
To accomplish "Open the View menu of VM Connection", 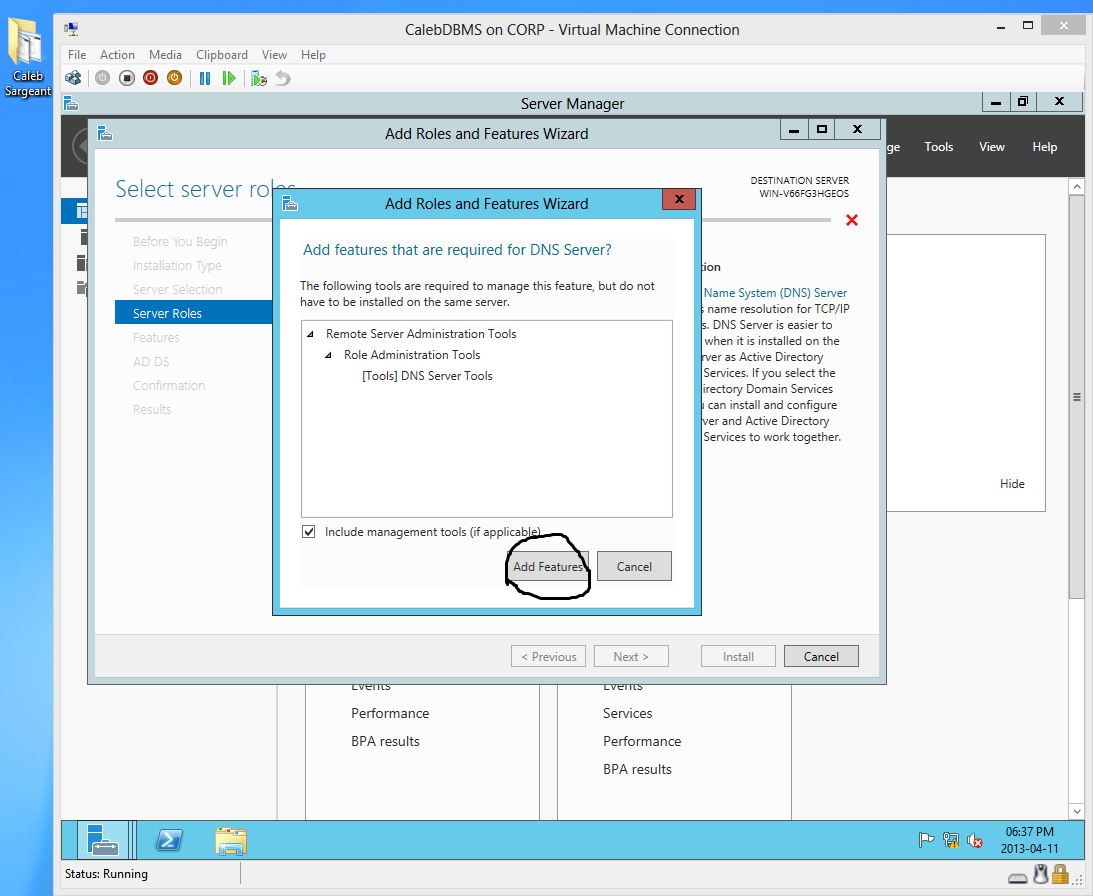I will point(274,54).
